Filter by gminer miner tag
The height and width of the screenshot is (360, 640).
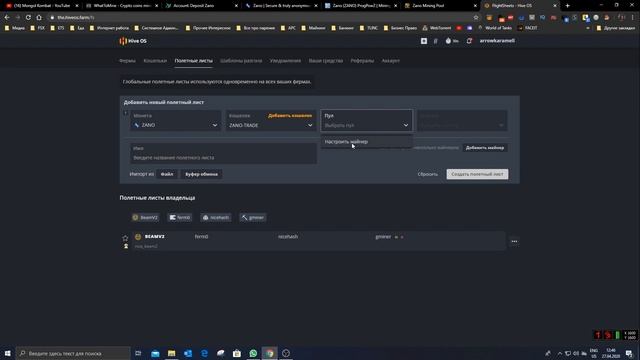[x=253, y=218]
